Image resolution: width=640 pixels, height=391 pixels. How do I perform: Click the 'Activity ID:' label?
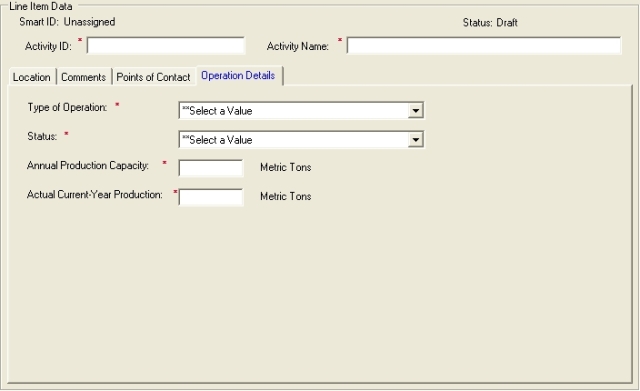(48, 47)
